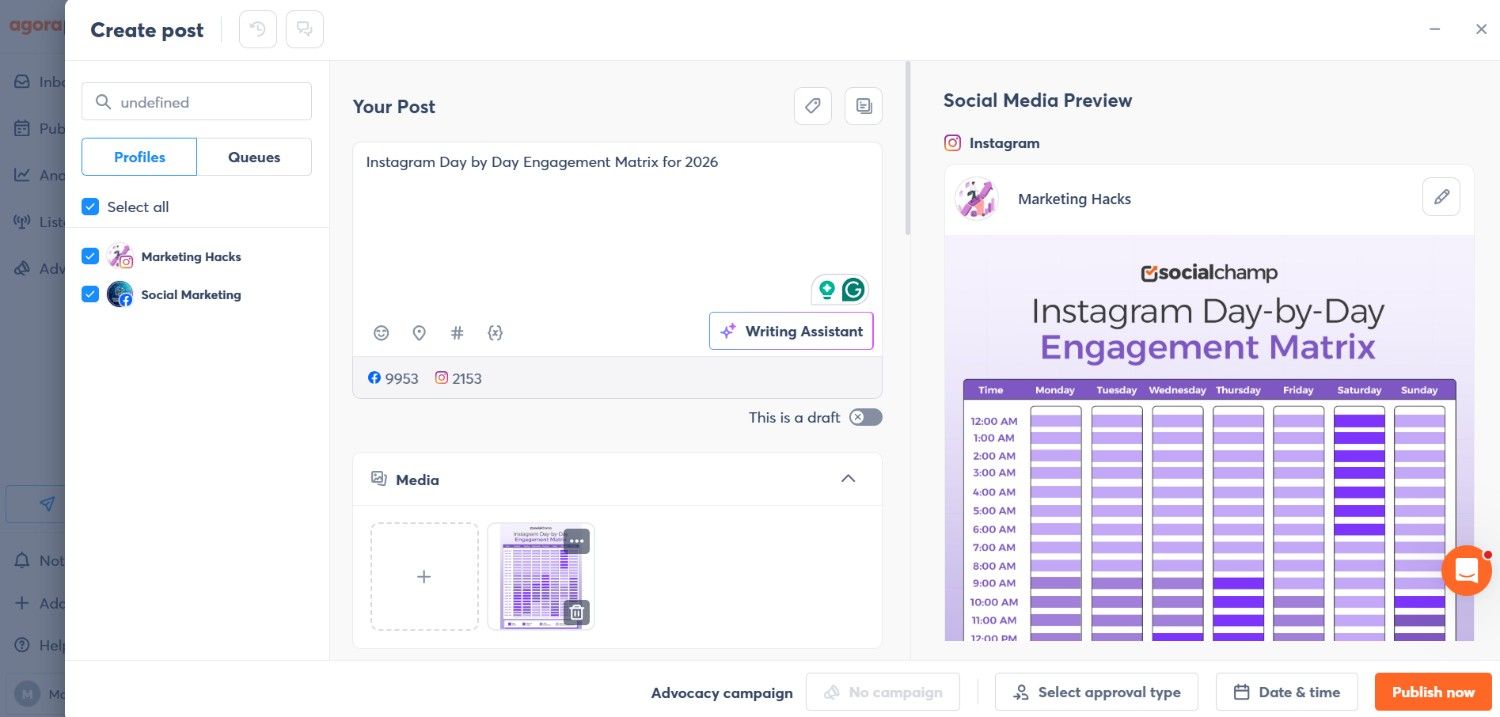
Task: Click the Instagram character count 2153
Action: 458,378
